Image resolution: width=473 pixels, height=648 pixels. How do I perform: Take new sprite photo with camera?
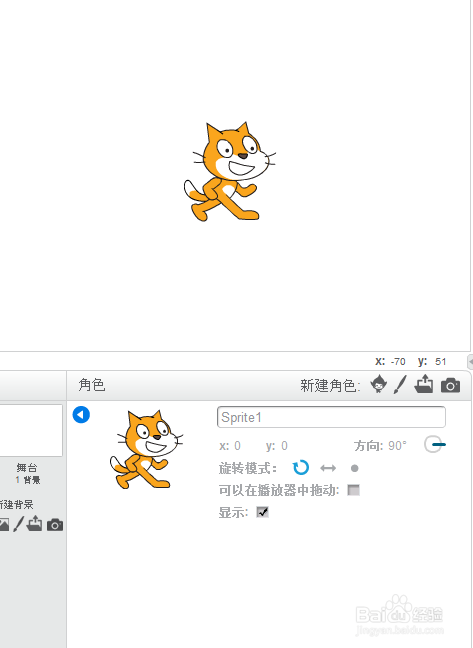pyautogui.click(x=450, y=385)
